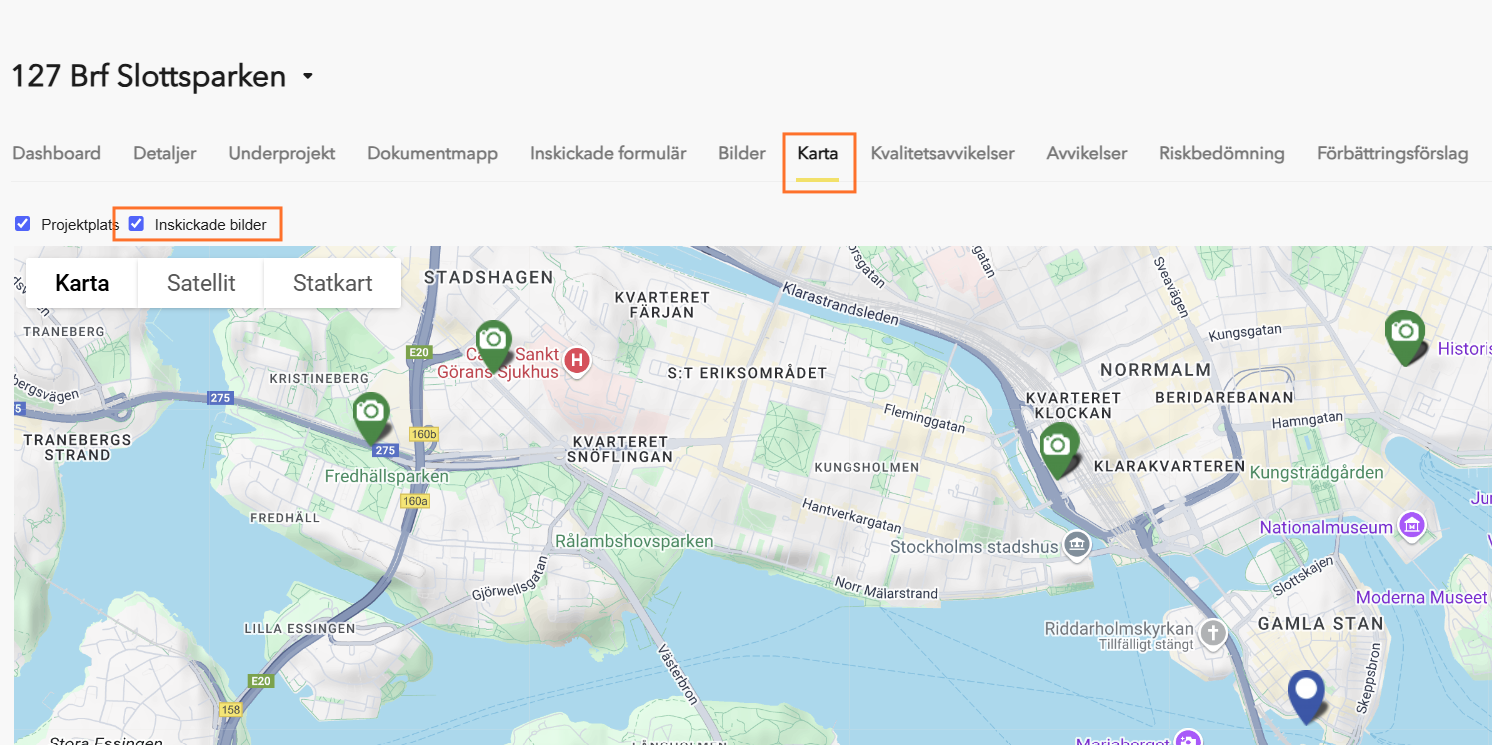
Task: Click the NORRMALM district label
Action: [1156, 370]
